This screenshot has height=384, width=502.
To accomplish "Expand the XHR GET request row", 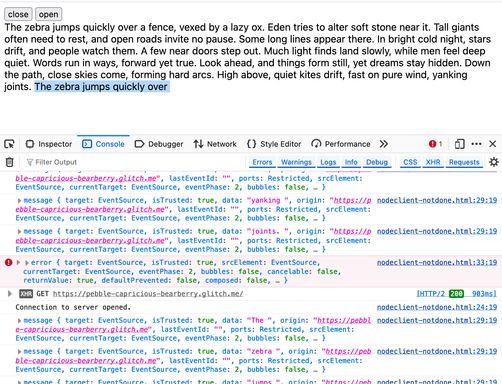I will (x=10, y=294).
